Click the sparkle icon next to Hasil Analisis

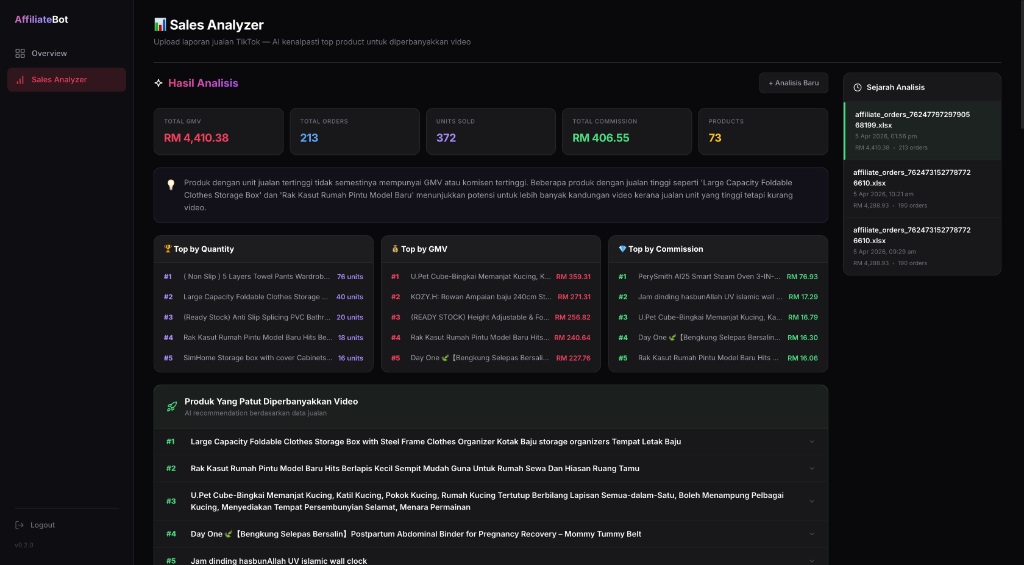158,83
